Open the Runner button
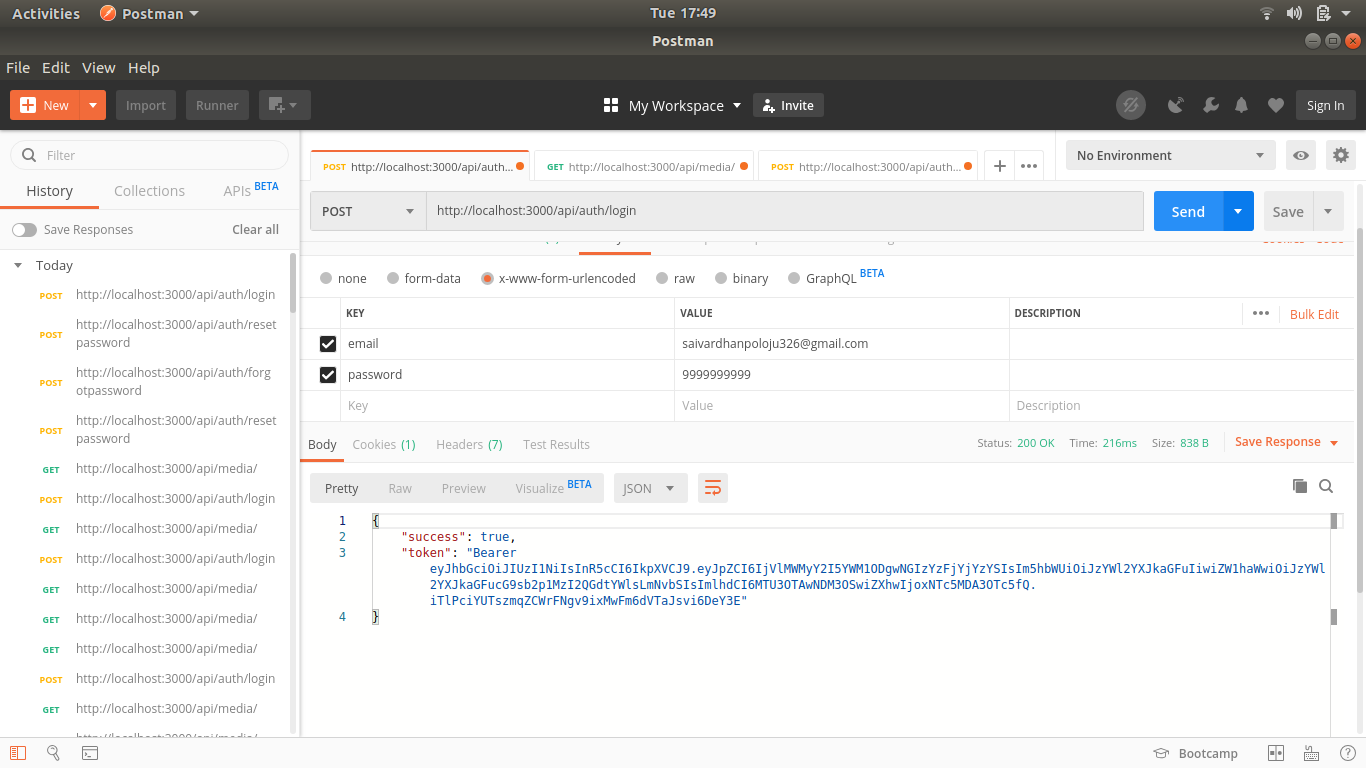1366x768 pixels. pos(217,105)
